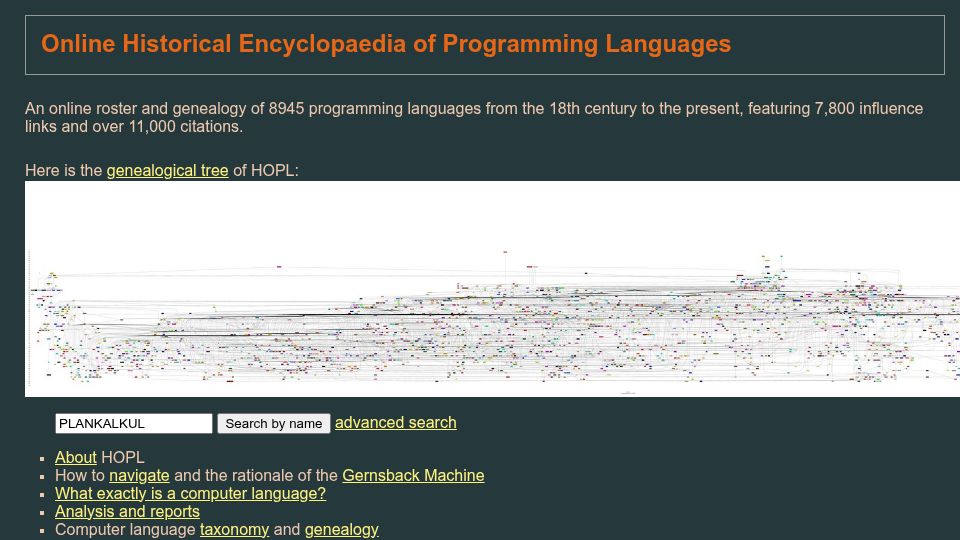Follow the navigate link
Viewport: 960px width, 540px height.
(x=139, y=475)
